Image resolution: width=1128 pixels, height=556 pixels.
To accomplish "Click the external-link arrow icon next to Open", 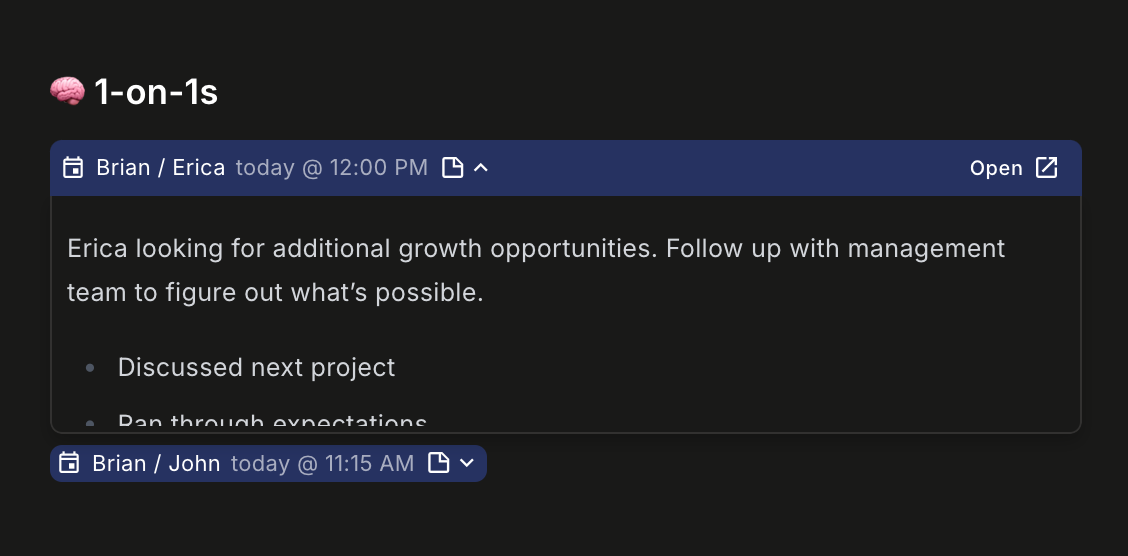I will click(1046, 168).
